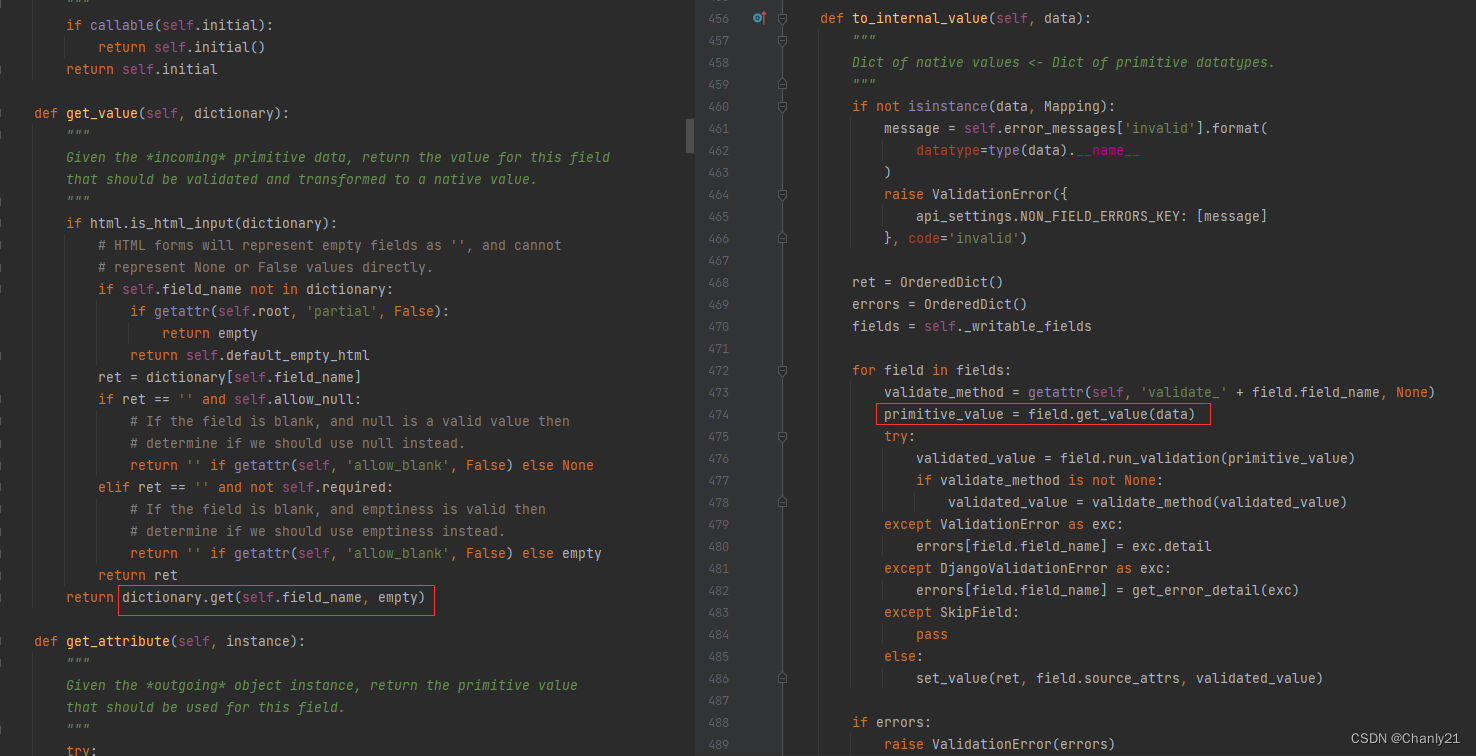1476x756 pixels.
Task: Click 'errors = OrderedDict()' on line 469
Action: [x=939, y=304]
